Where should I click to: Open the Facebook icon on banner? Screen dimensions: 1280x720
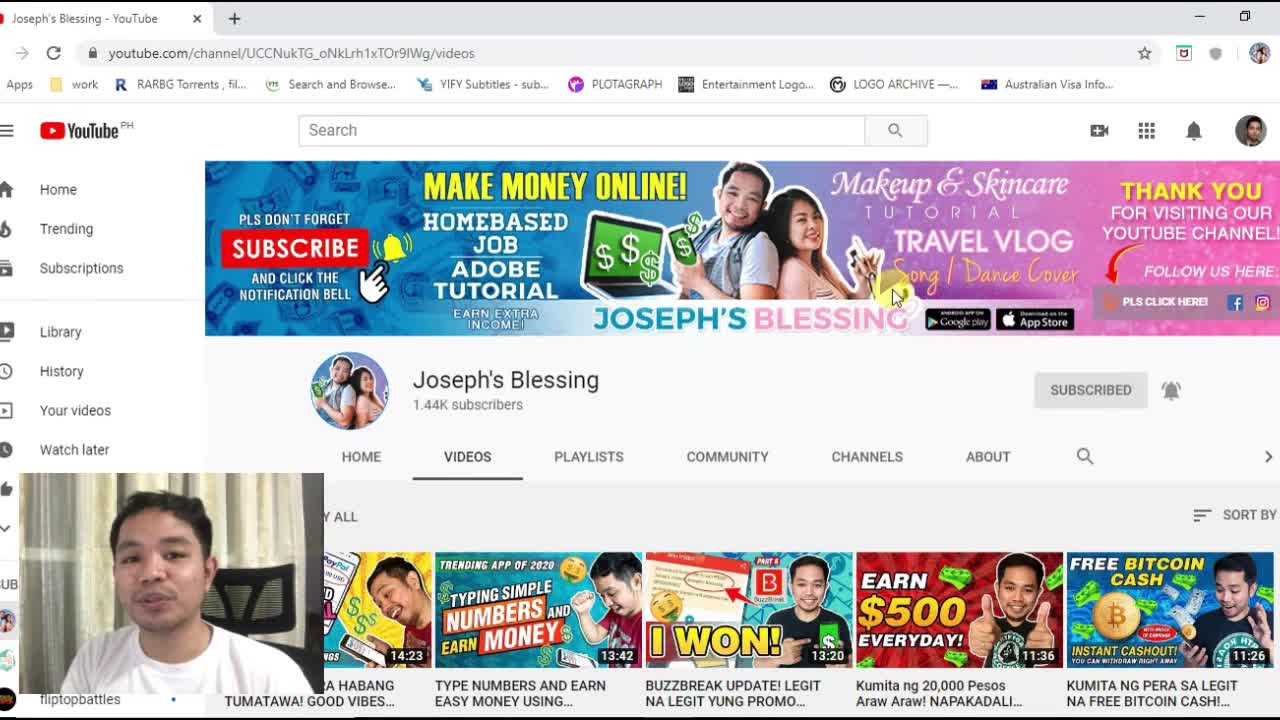tap(1235, 303)
